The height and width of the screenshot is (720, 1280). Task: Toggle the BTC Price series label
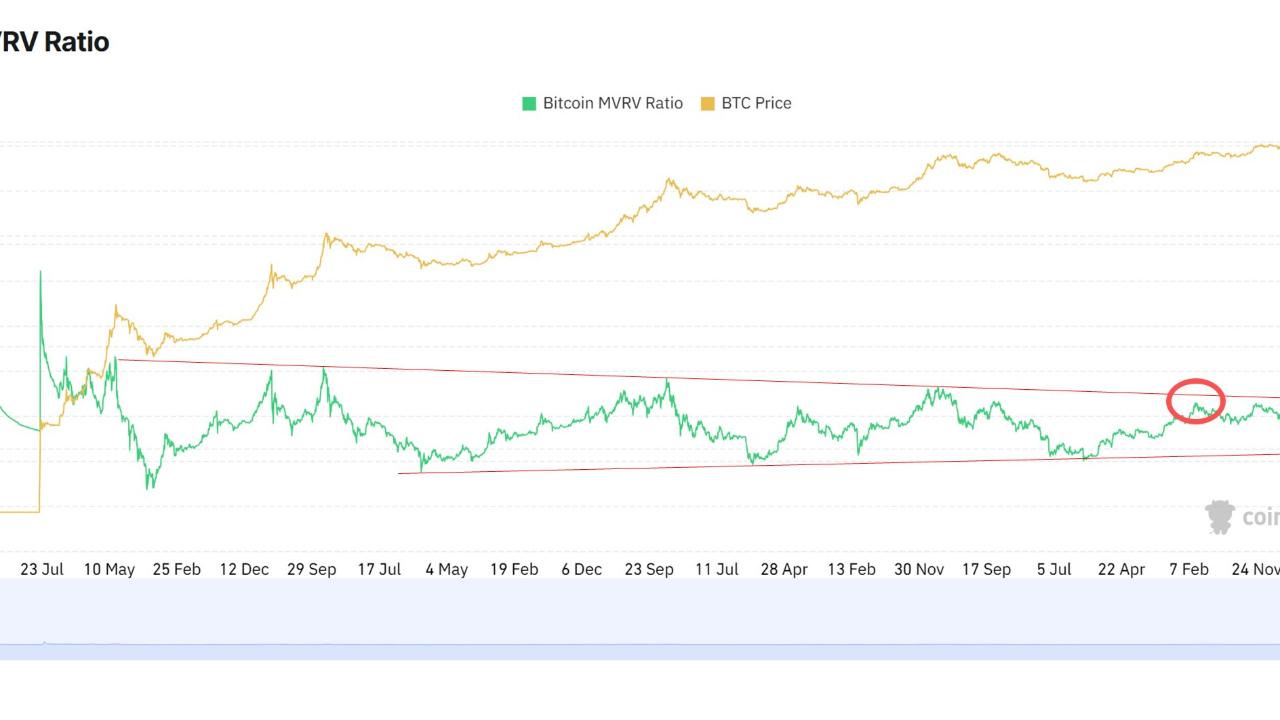pyautogui.click(x=756, y=103)
